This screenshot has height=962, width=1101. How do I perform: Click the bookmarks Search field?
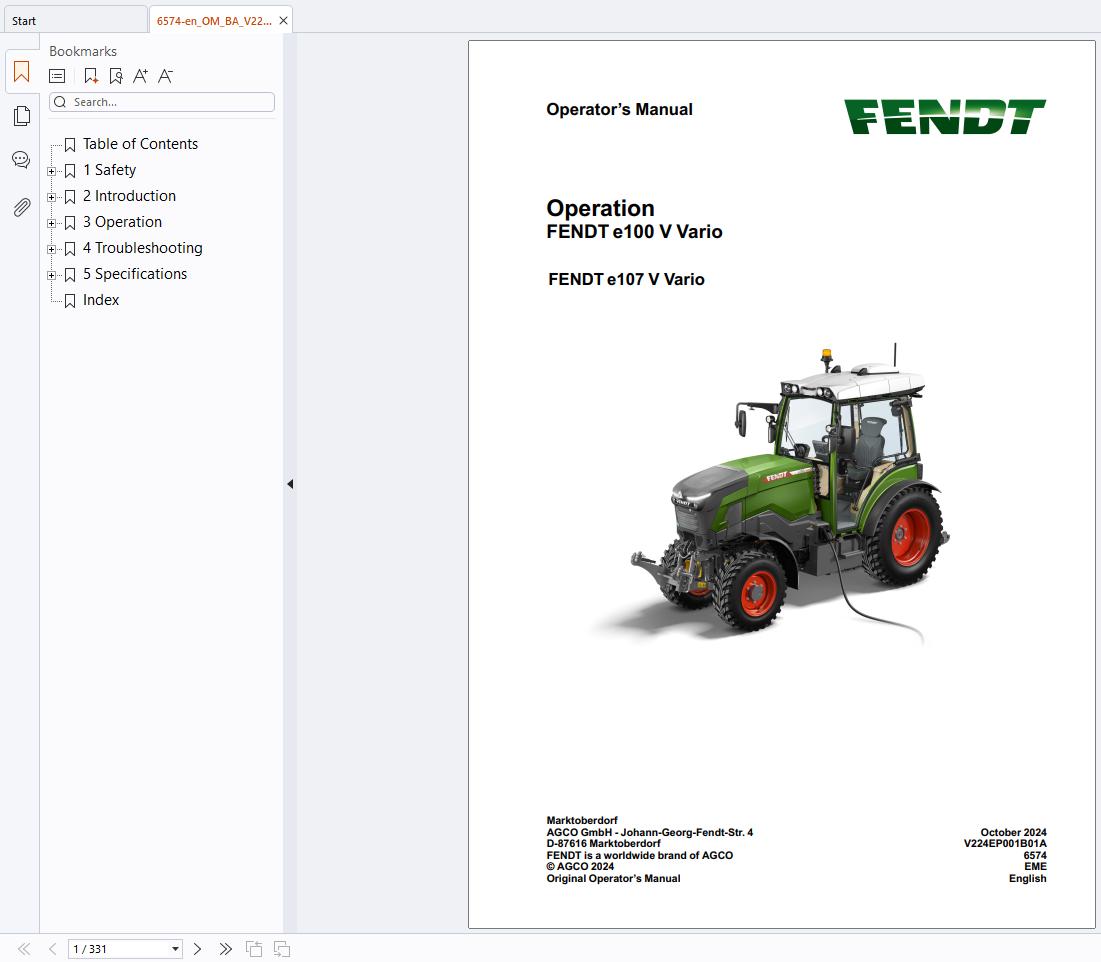[x=161, y=102]
